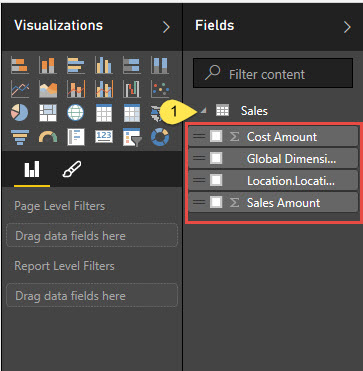The image size is (363, 371).
Task: Select Line and stacked column chart visual
Action: (76, 89)
